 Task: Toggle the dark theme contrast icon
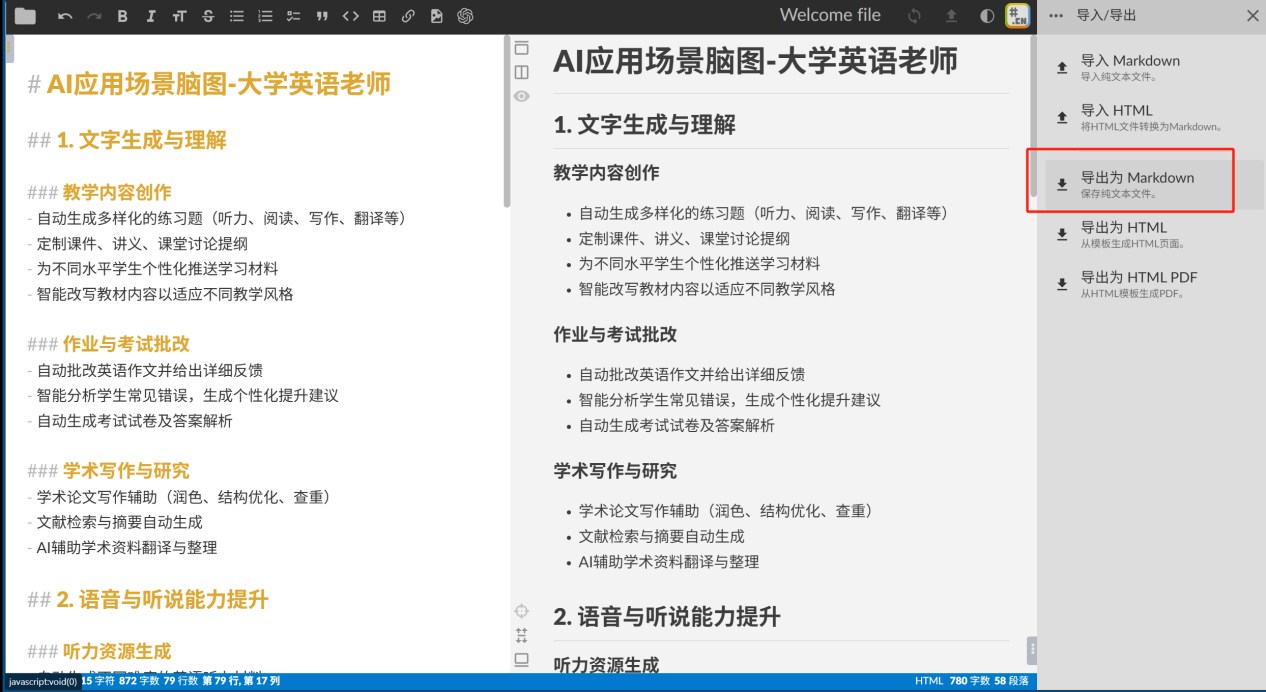(x=987, y=16)
